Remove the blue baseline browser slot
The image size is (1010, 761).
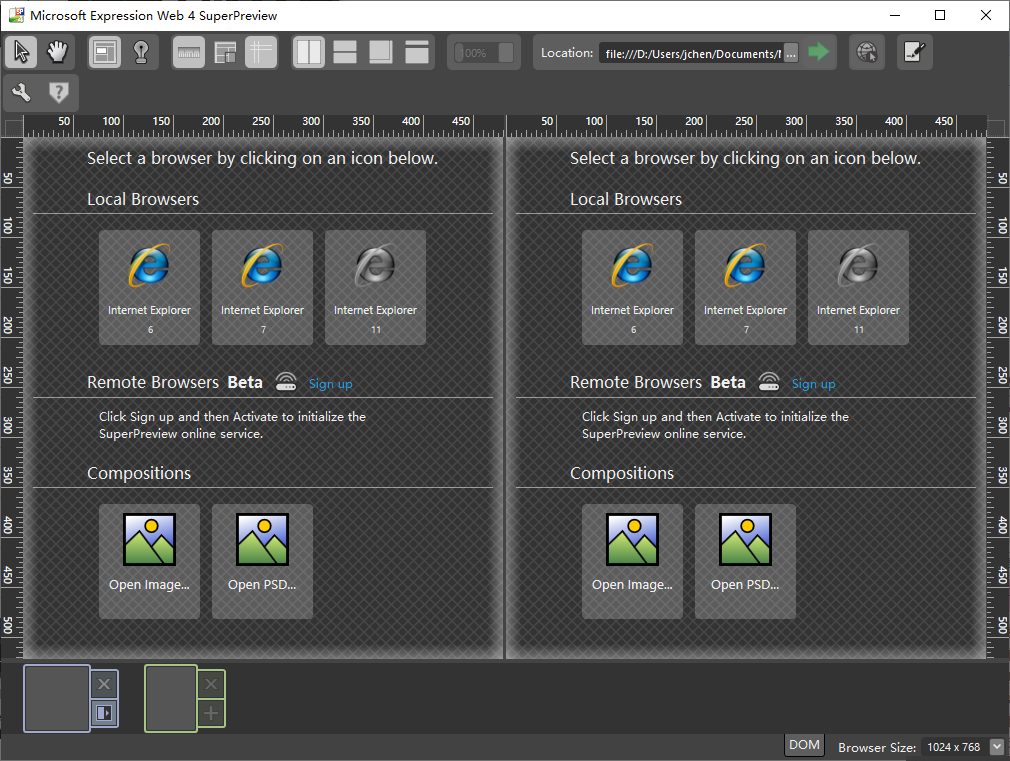click(104, 684)
